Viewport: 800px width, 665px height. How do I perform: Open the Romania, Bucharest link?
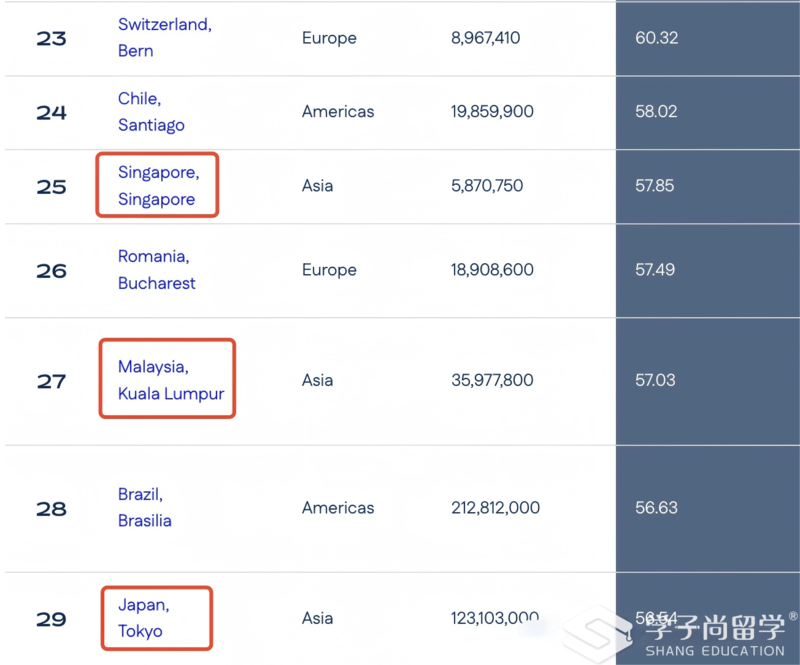(x=157, y=269)
